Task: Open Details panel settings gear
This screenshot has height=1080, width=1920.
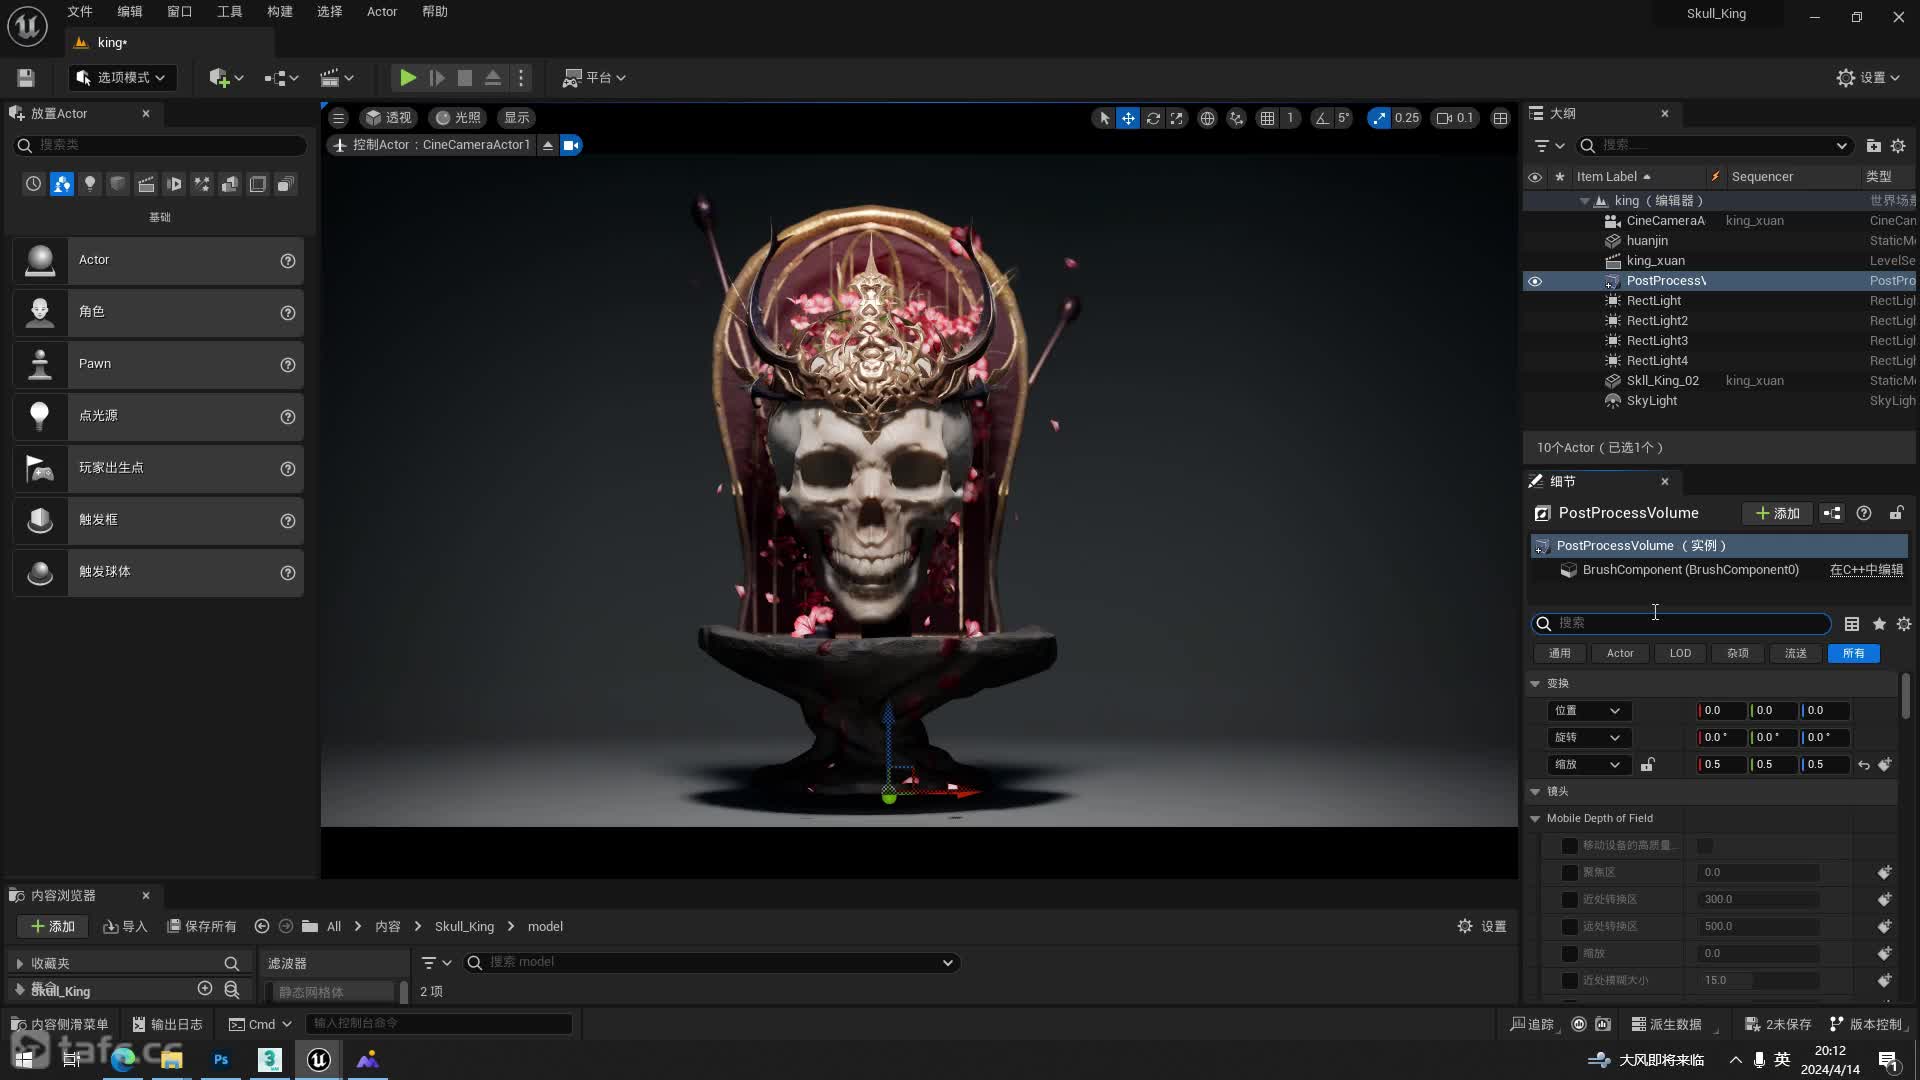Action: [x=1904, y=624]
